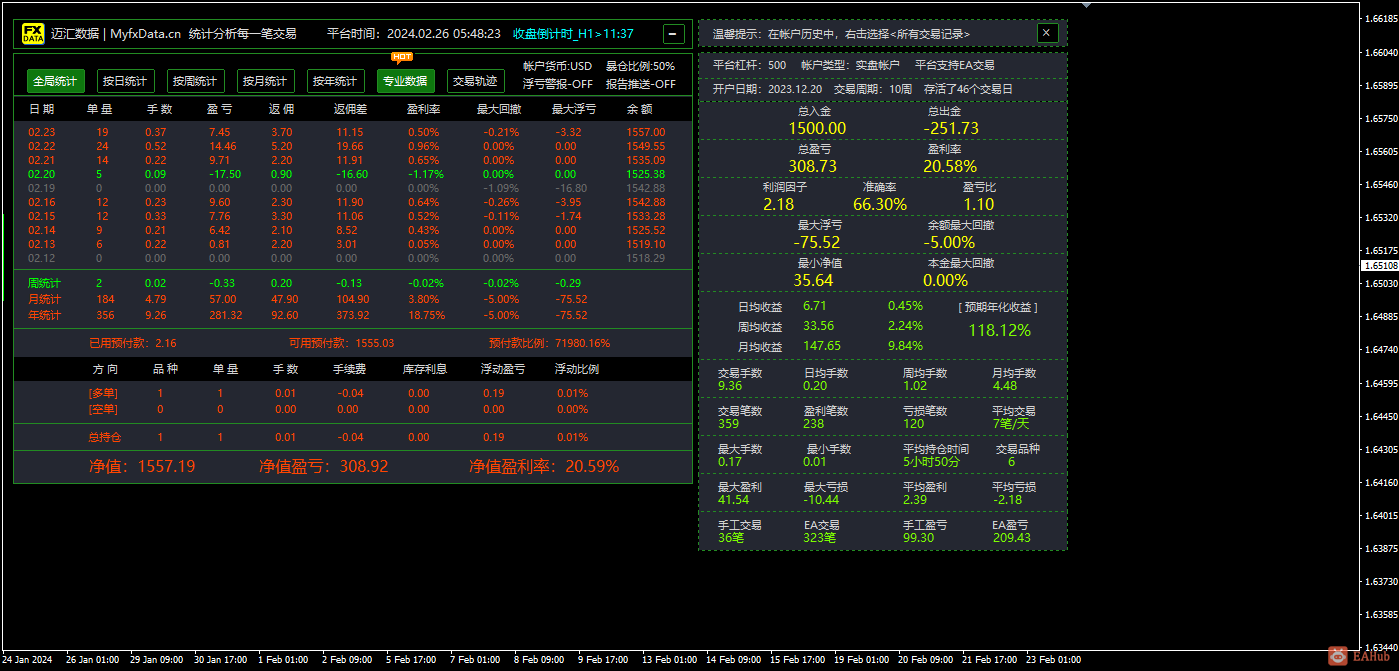
Task: Click the 收盘倒计时_H1>11:37 countdown
Action: pyautogui.click(x=573, y=34)
